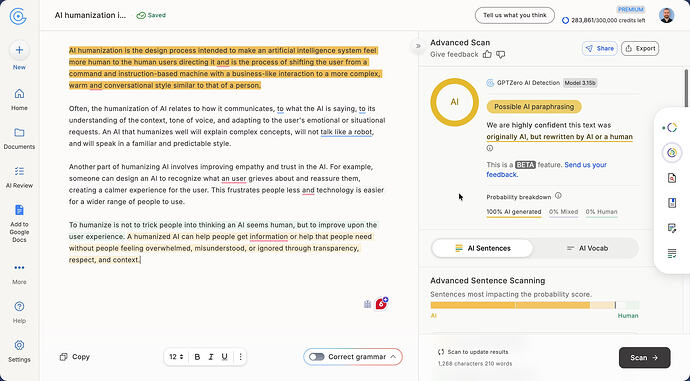Click the small chart icon beside the red badge

click(x=367, y=304)
